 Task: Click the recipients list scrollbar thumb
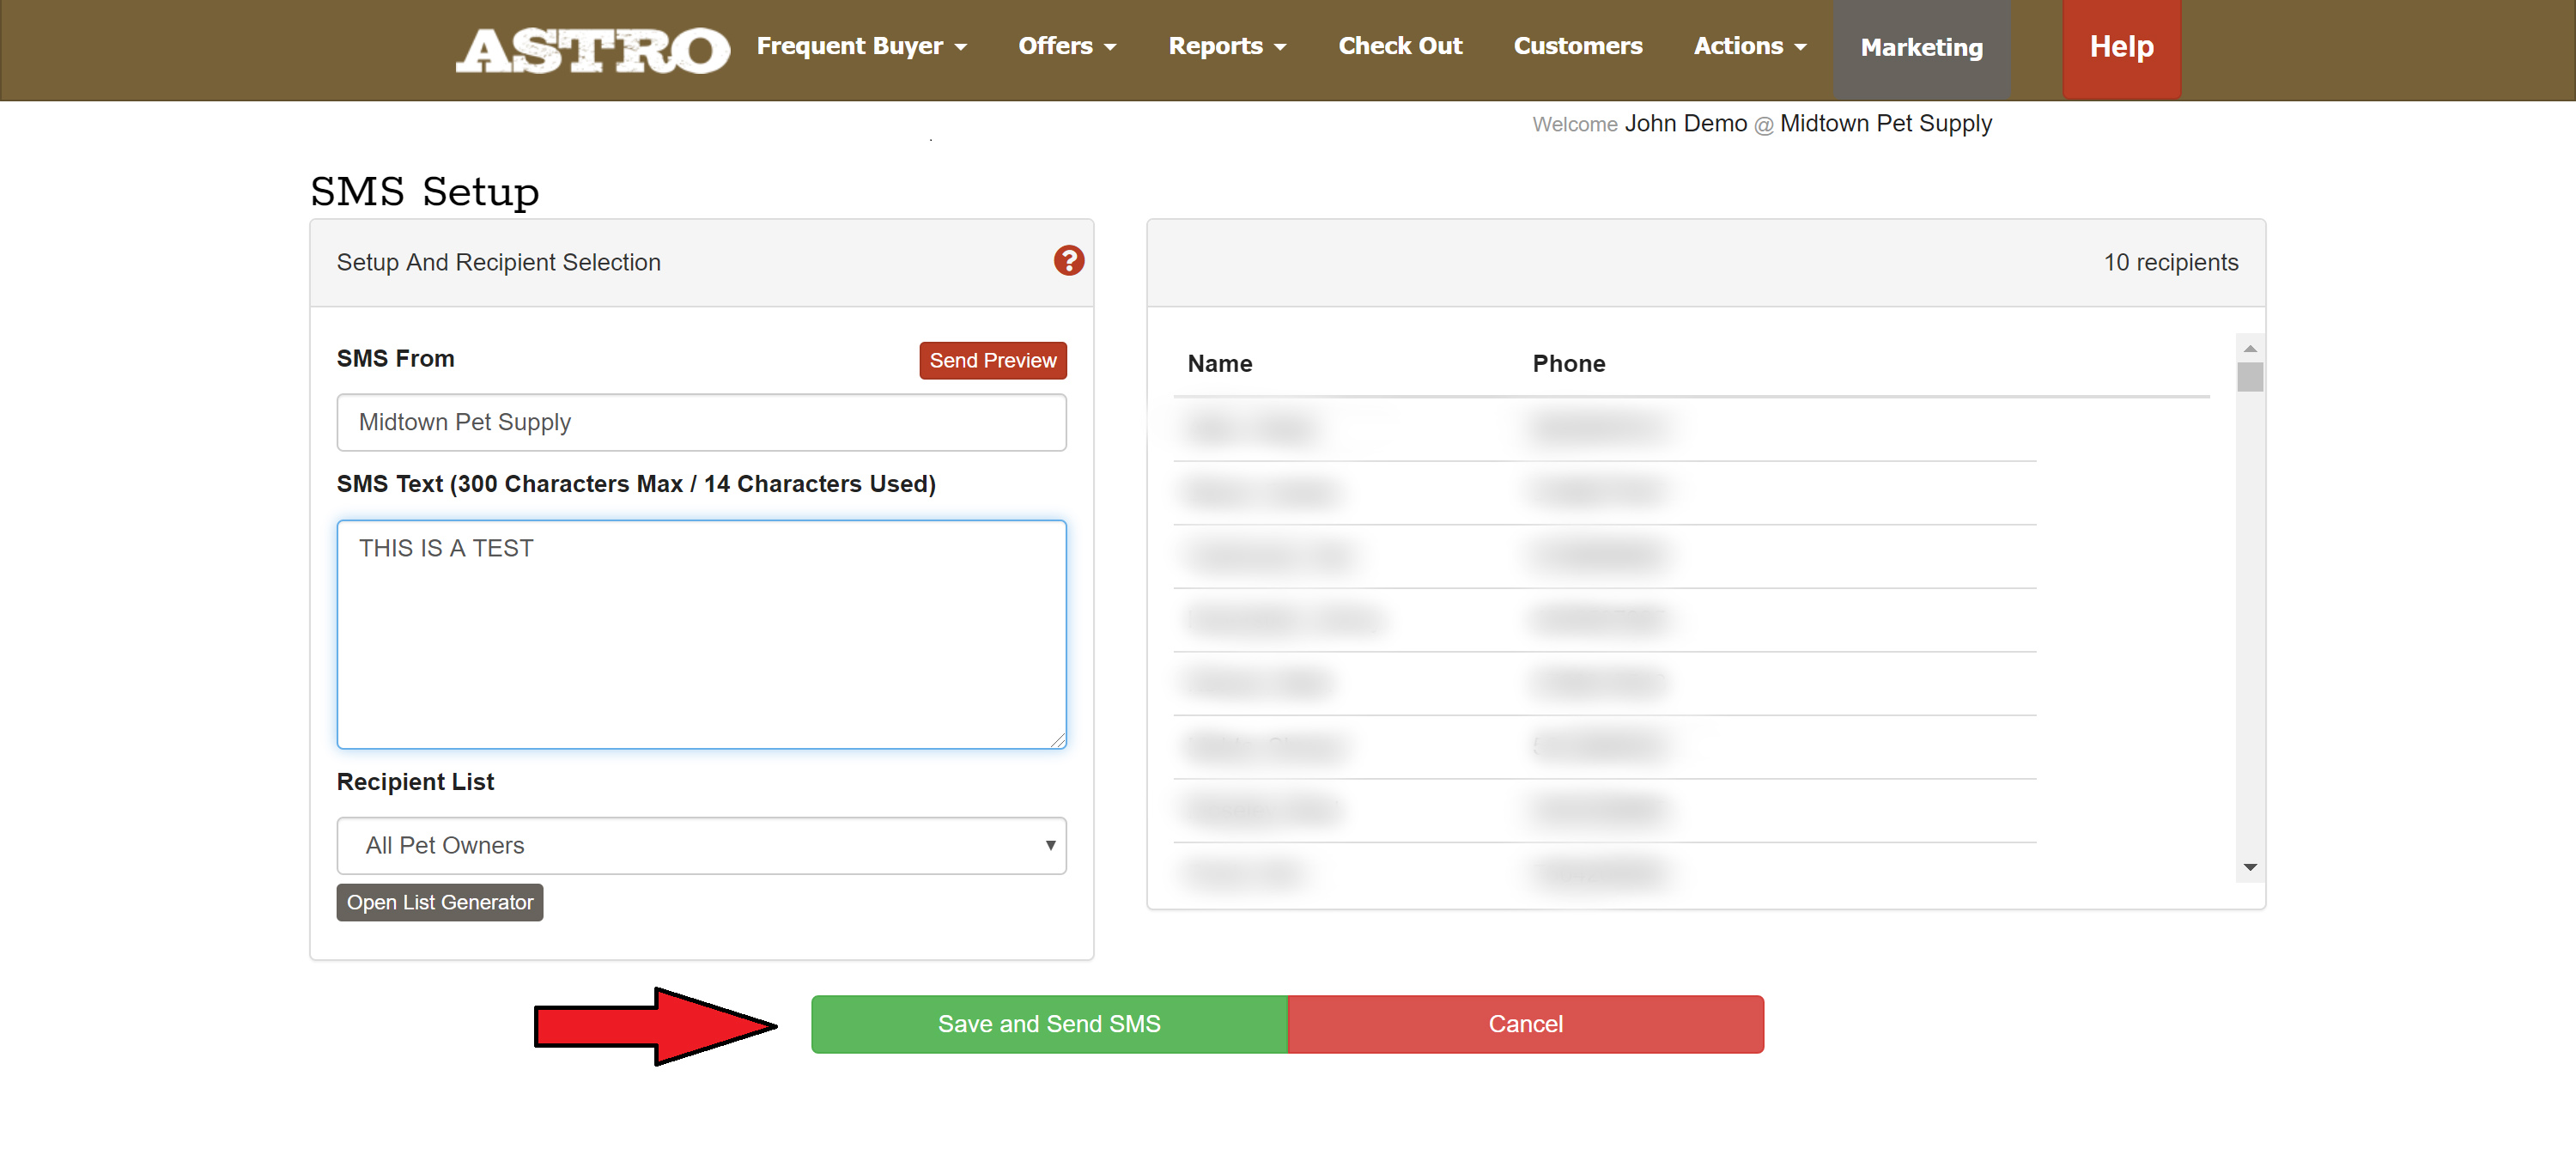click(x=2249, y=377)
